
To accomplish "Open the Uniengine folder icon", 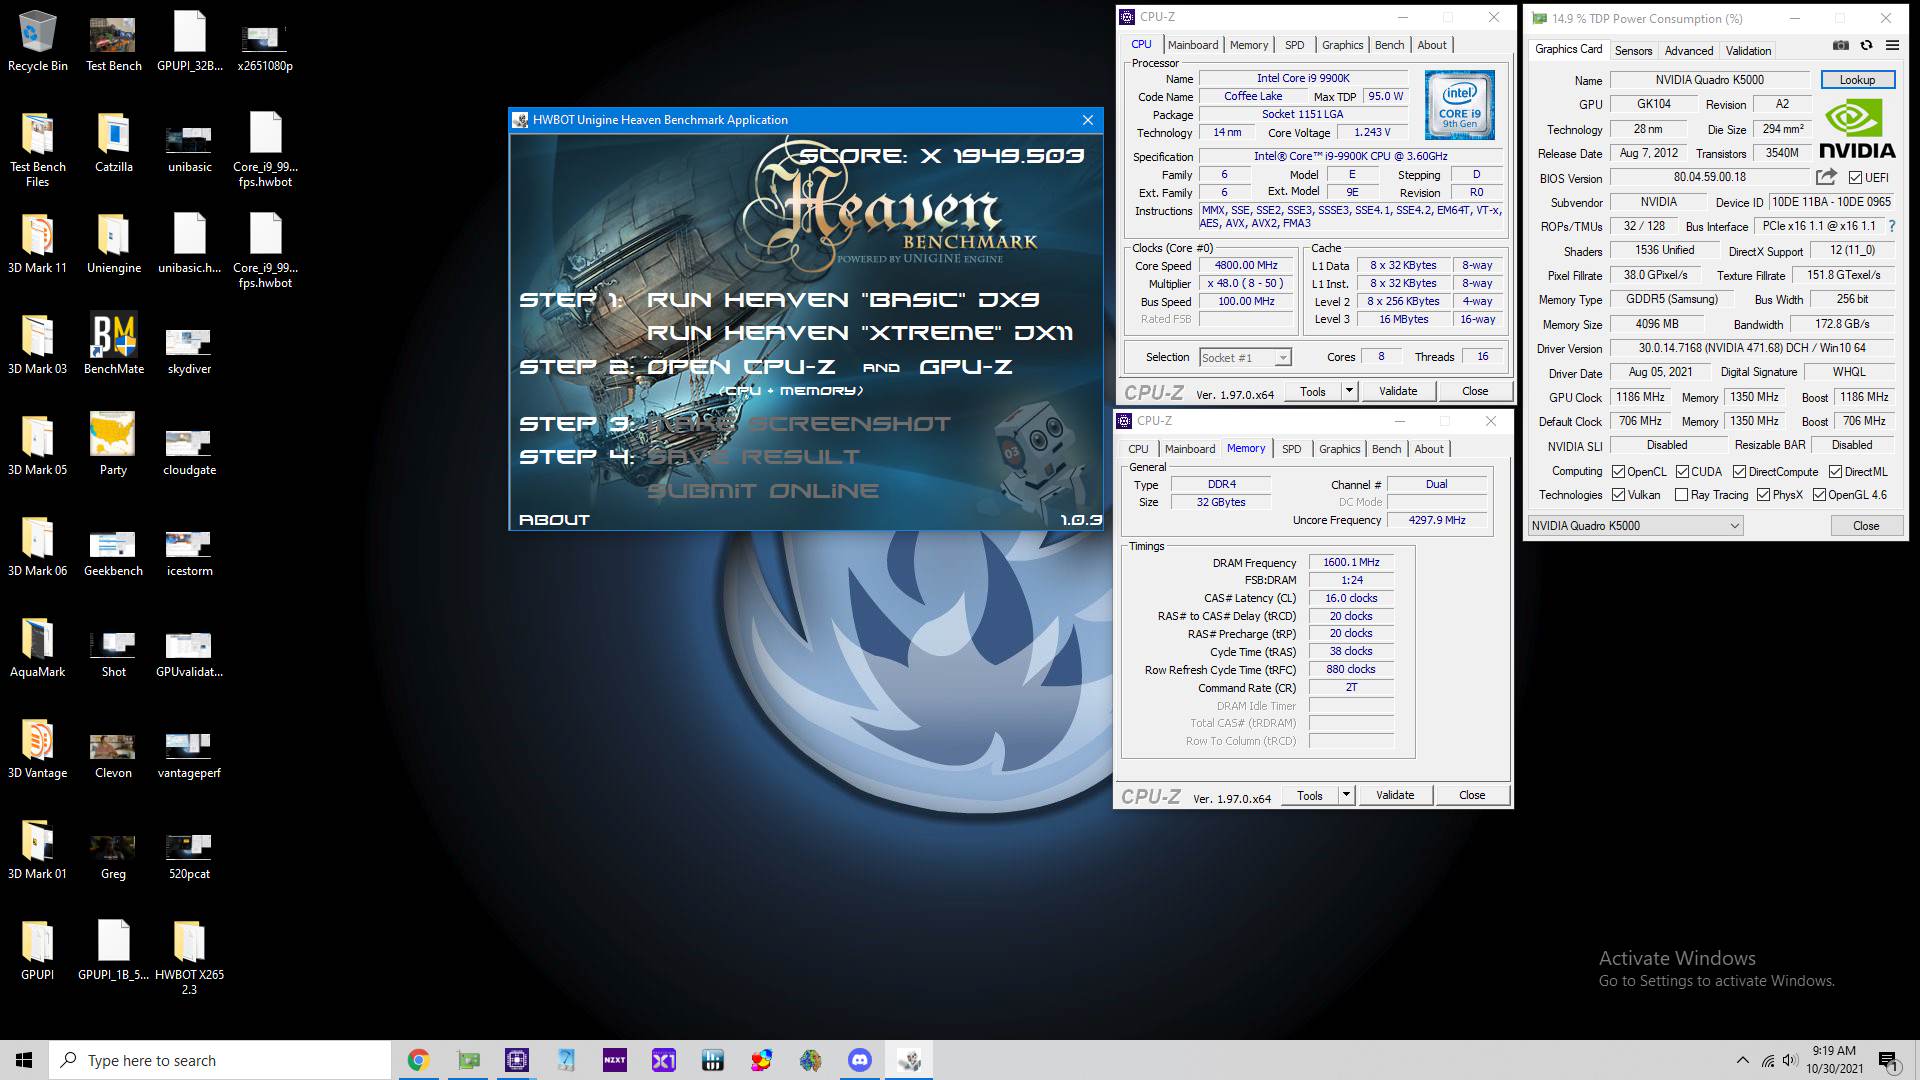I will coord(113,244).
